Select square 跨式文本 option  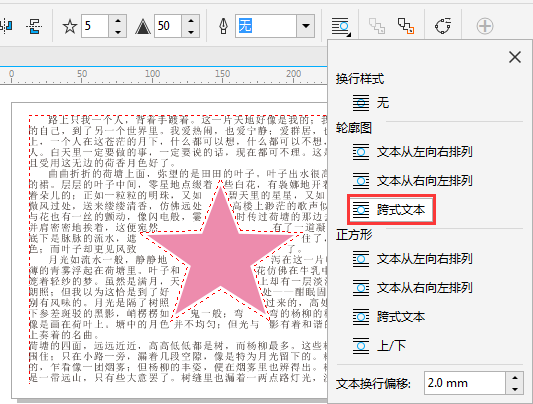(x=389, y=317)
